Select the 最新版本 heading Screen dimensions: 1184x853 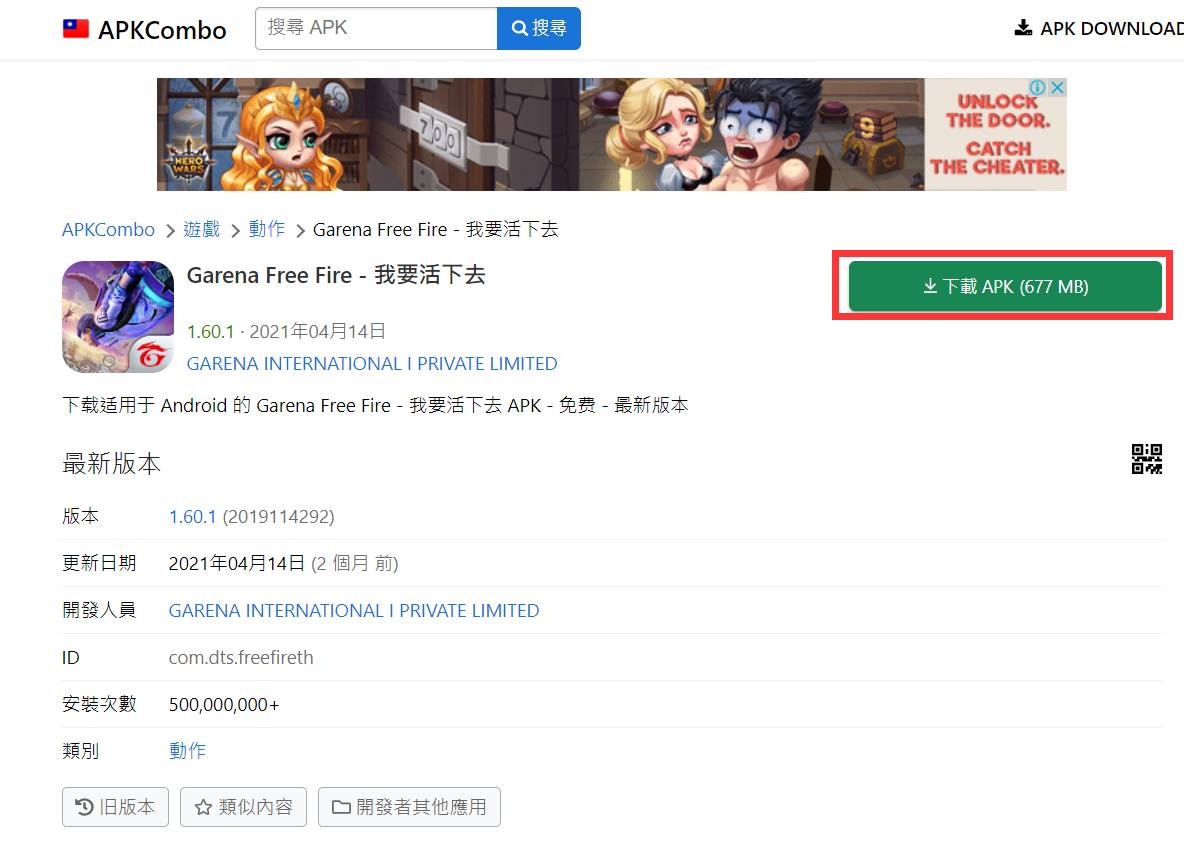point(112,463)
